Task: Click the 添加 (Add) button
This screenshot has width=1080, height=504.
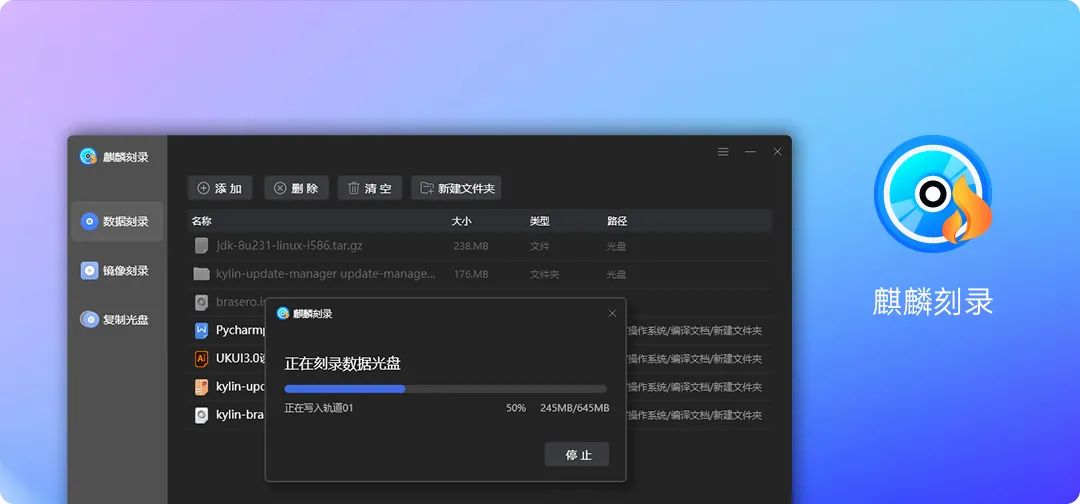Action: (220, 188)
